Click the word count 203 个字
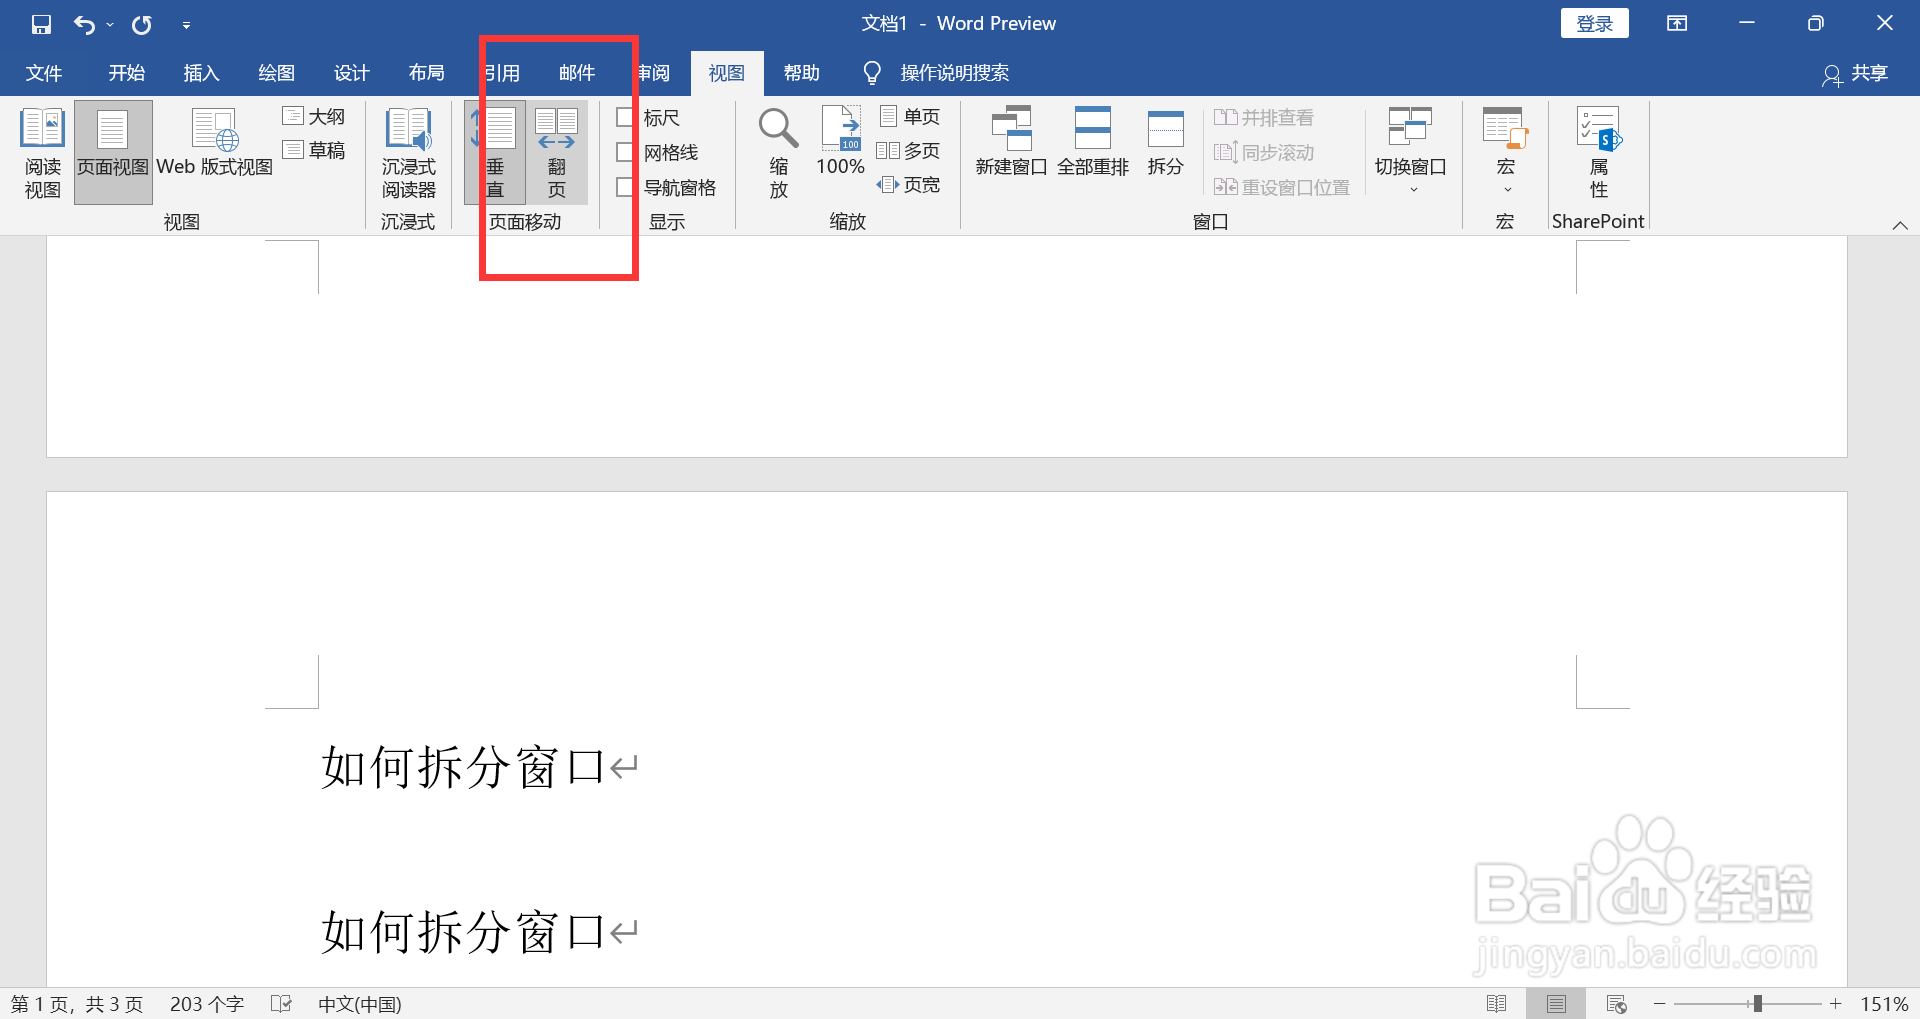 pos(206,1003)
